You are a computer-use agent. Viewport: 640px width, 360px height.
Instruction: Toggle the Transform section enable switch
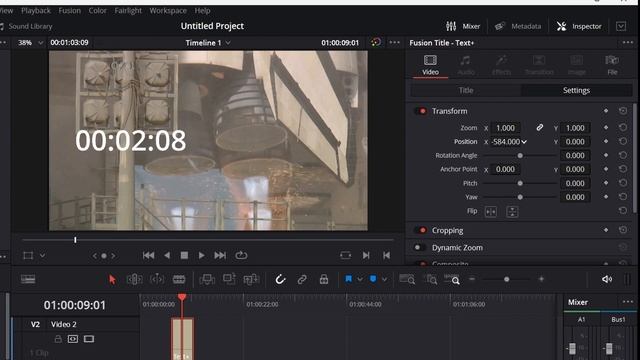(x=421, y=111)
